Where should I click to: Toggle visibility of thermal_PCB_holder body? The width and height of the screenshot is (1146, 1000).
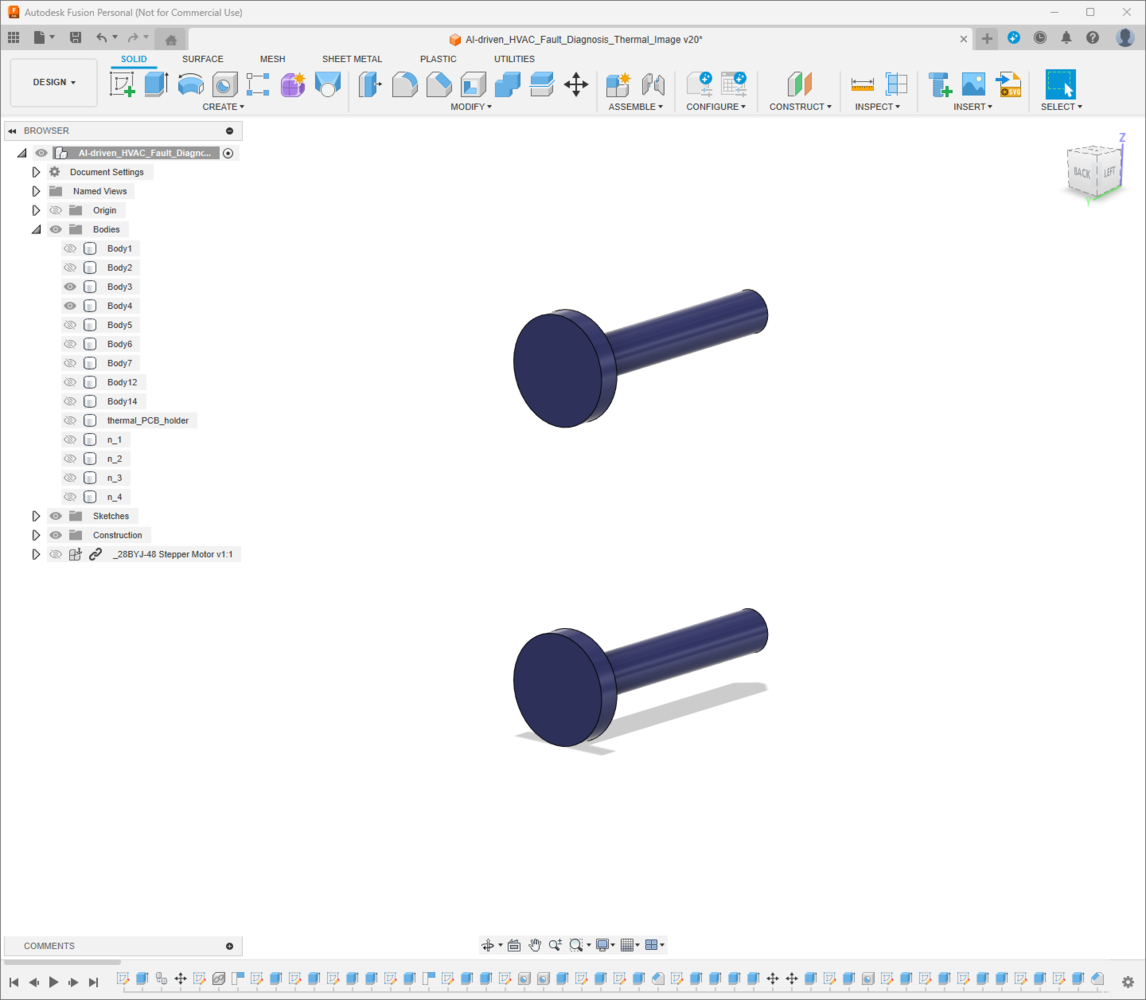[70, 420]
